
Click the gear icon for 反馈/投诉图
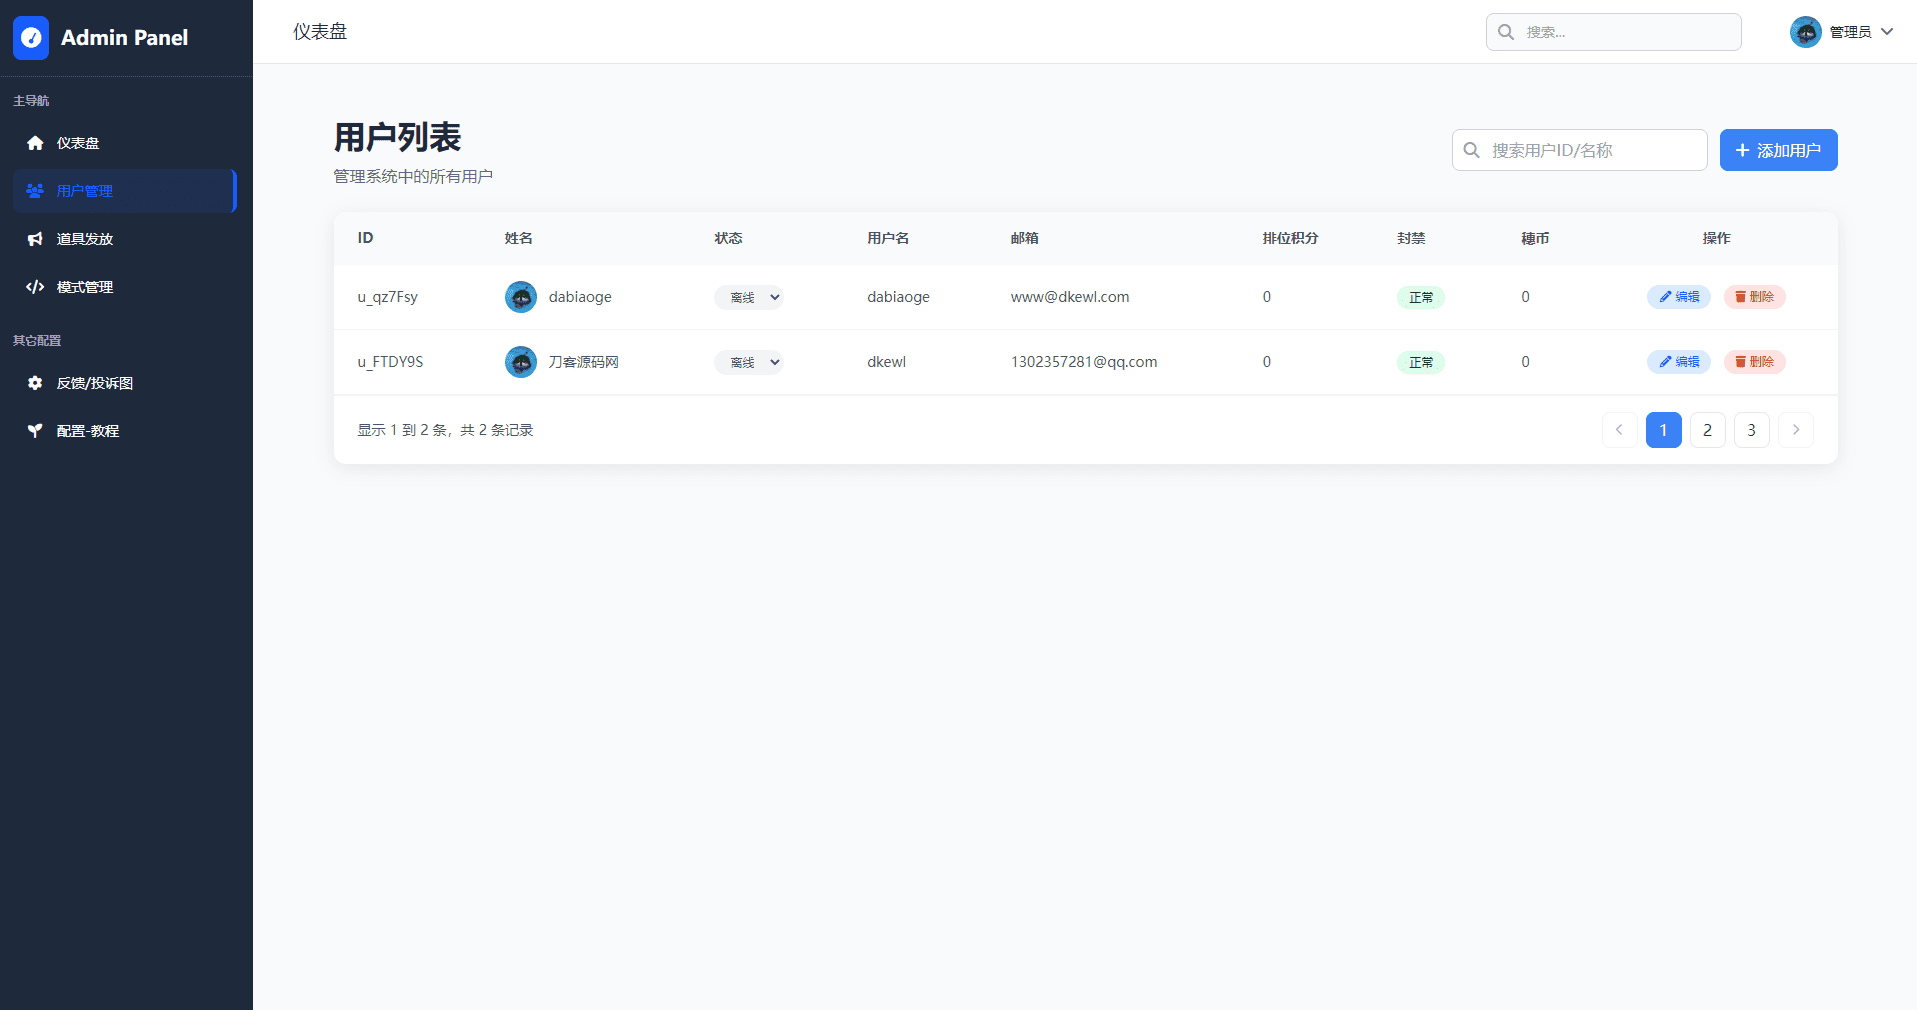[35, 383]
